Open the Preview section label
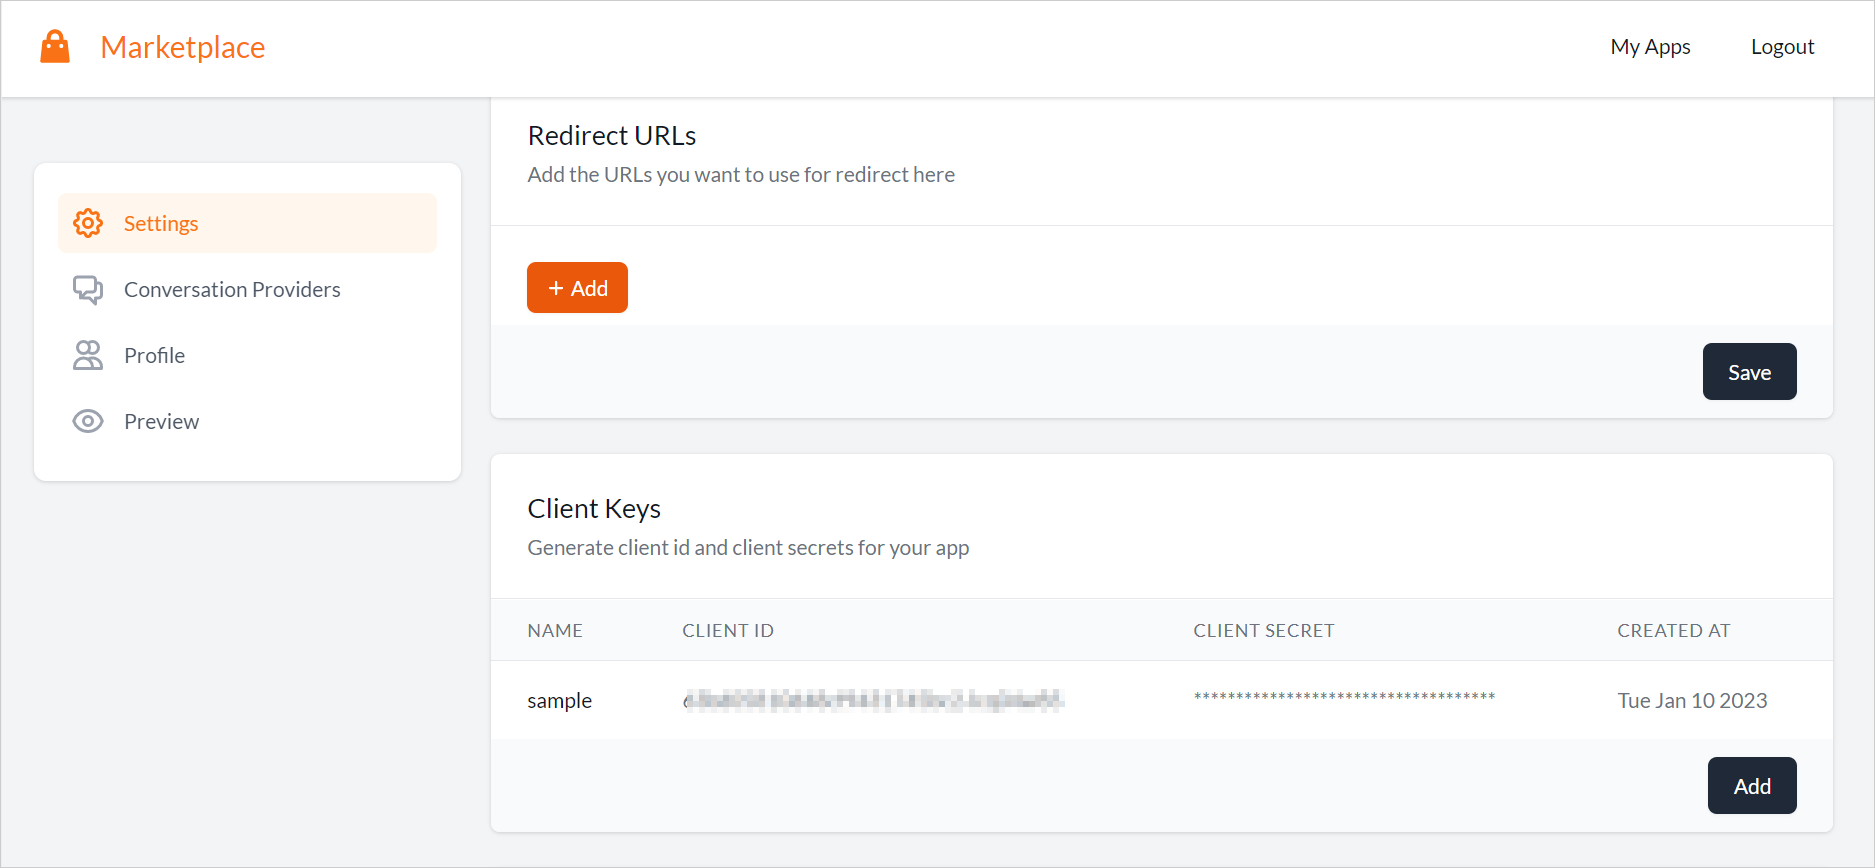1875x868 pixels. coord(161,421)
